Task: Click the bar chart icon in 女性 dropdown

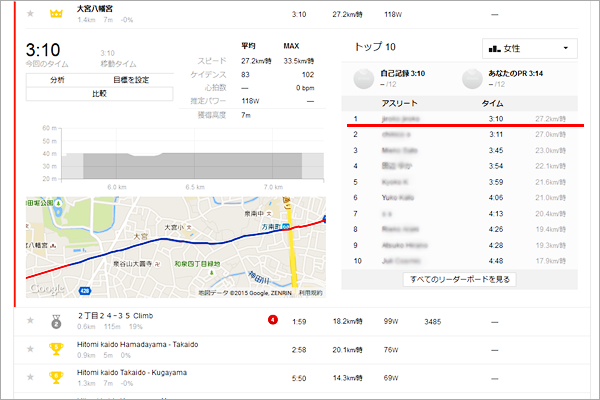Action: coord(495,49)
